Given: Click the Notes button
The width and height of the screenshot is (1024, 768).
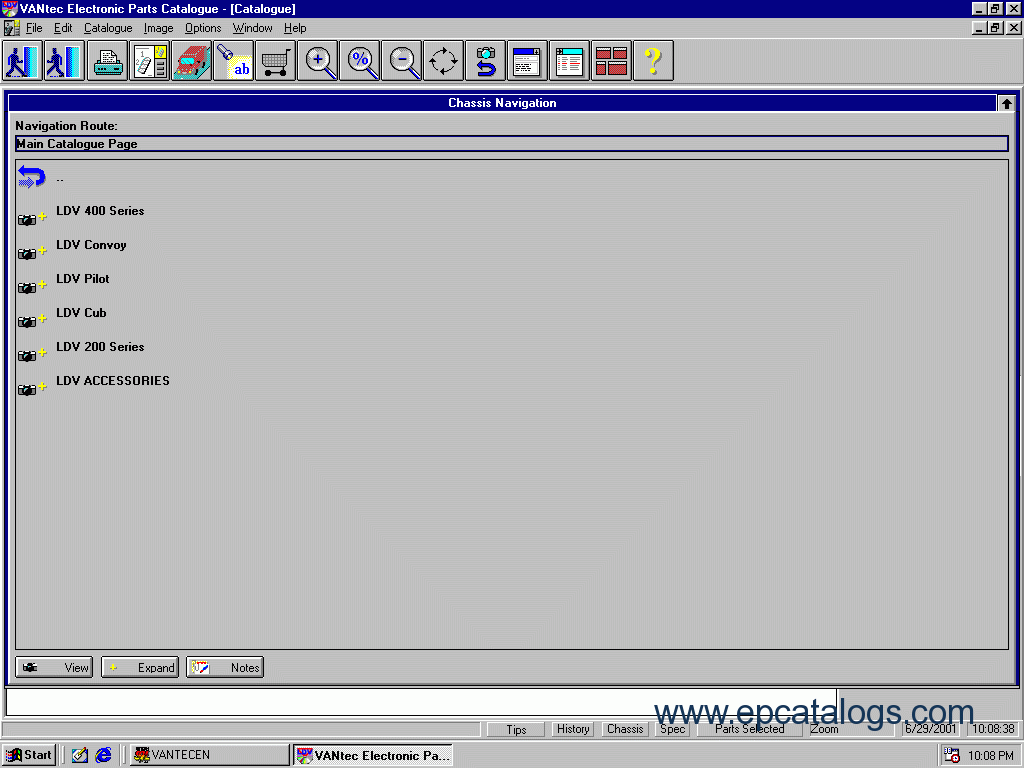Looking at the screenshot, I should click(225, 667).
